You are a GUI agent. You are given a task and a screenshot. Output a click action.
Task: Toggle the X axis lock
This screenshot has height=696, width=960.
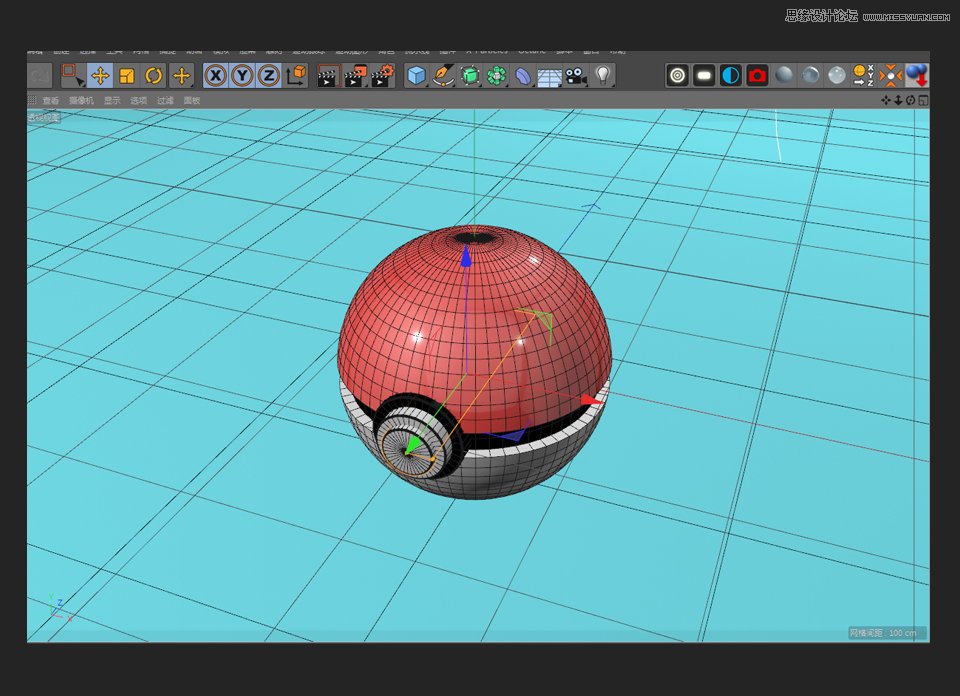[216, 75]
